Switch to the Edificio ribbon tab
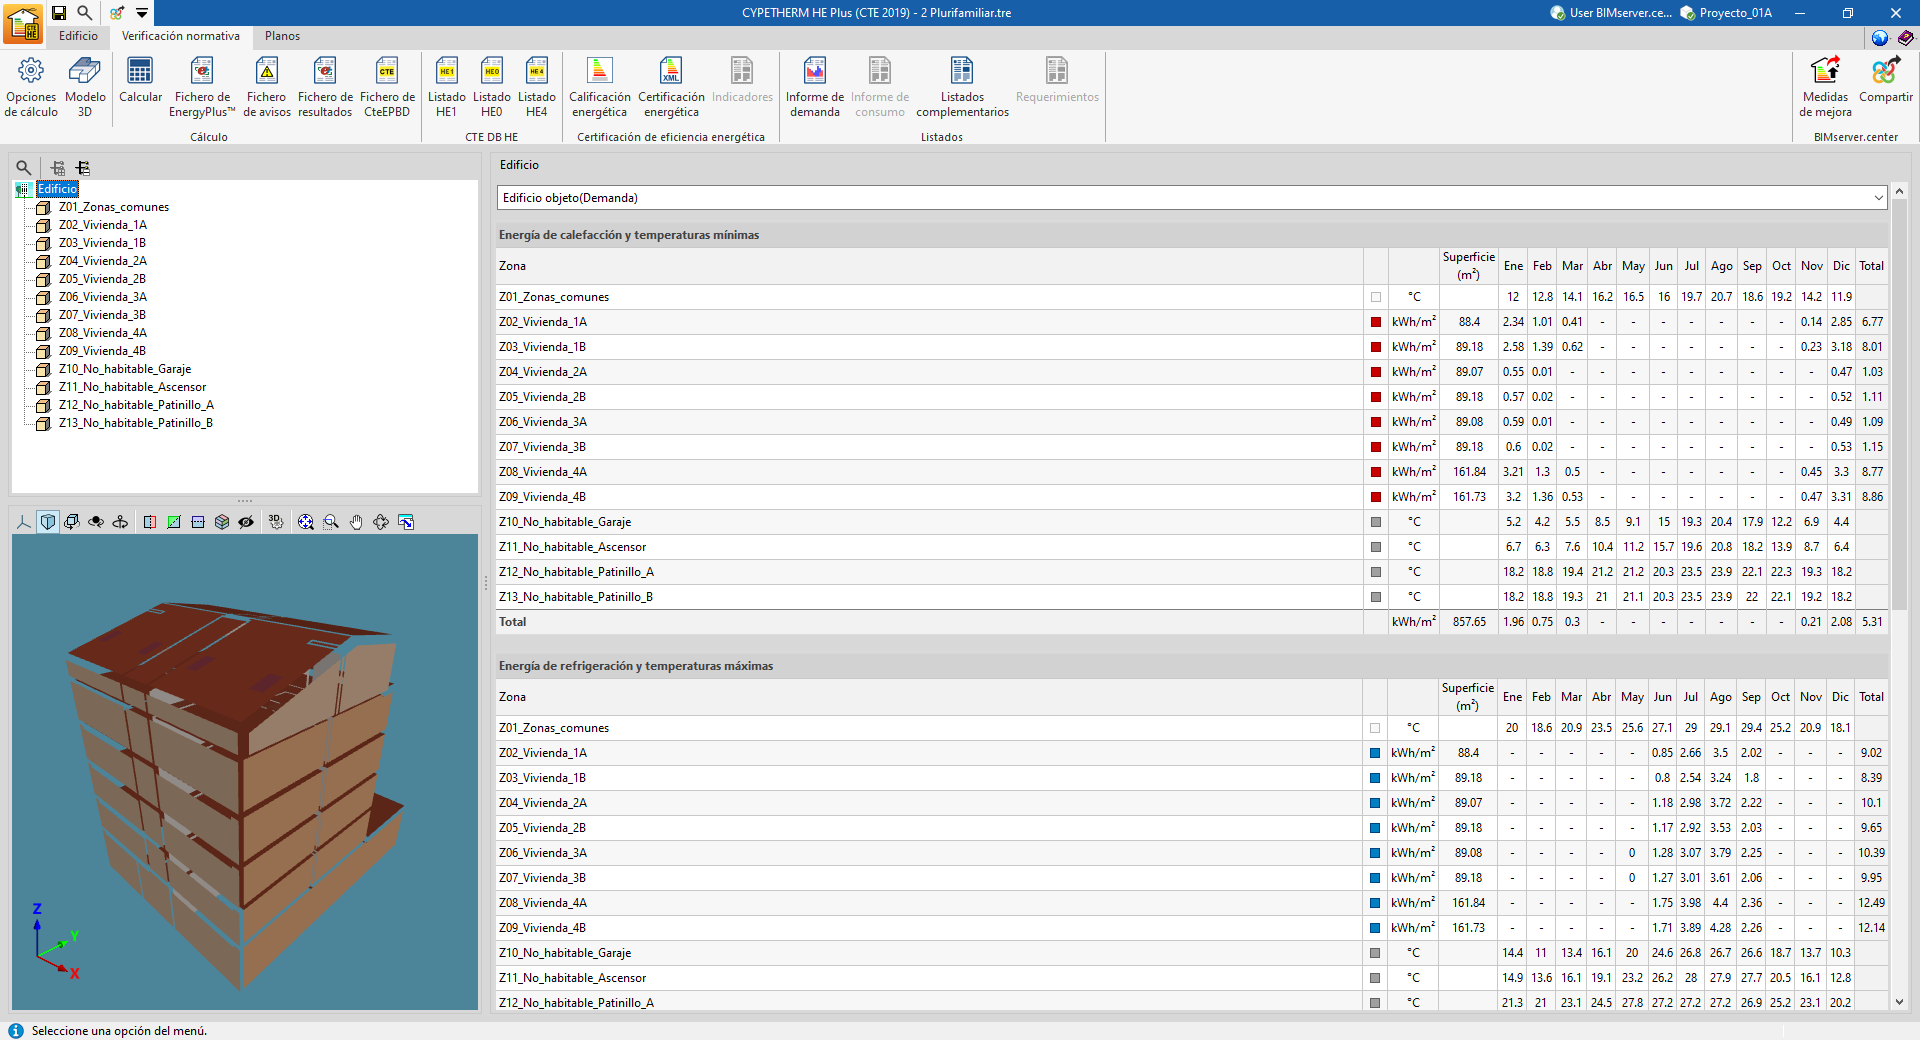1920x1040 pixels. pos(78,36)
